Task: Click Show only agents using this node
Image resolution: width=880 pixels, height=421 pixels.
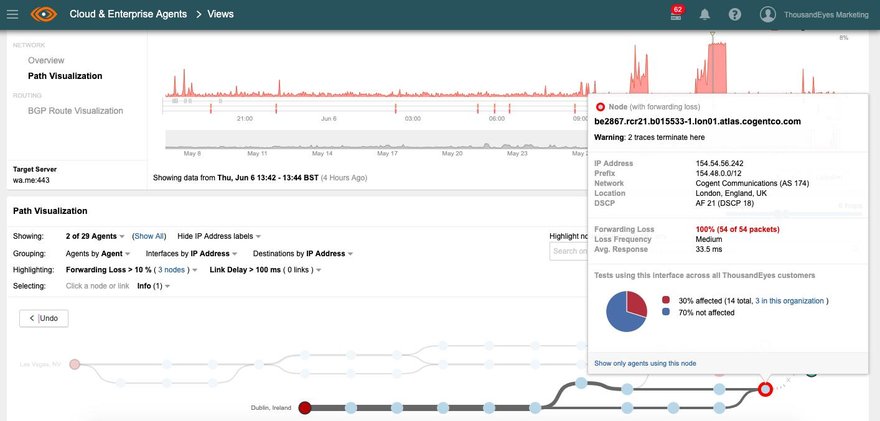Action: [x=645, y=363]
